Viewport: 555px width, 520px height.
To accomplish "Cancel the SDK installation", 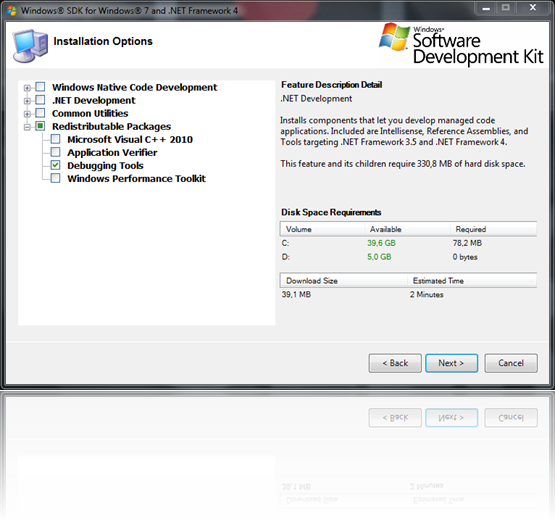I will 511,363.
